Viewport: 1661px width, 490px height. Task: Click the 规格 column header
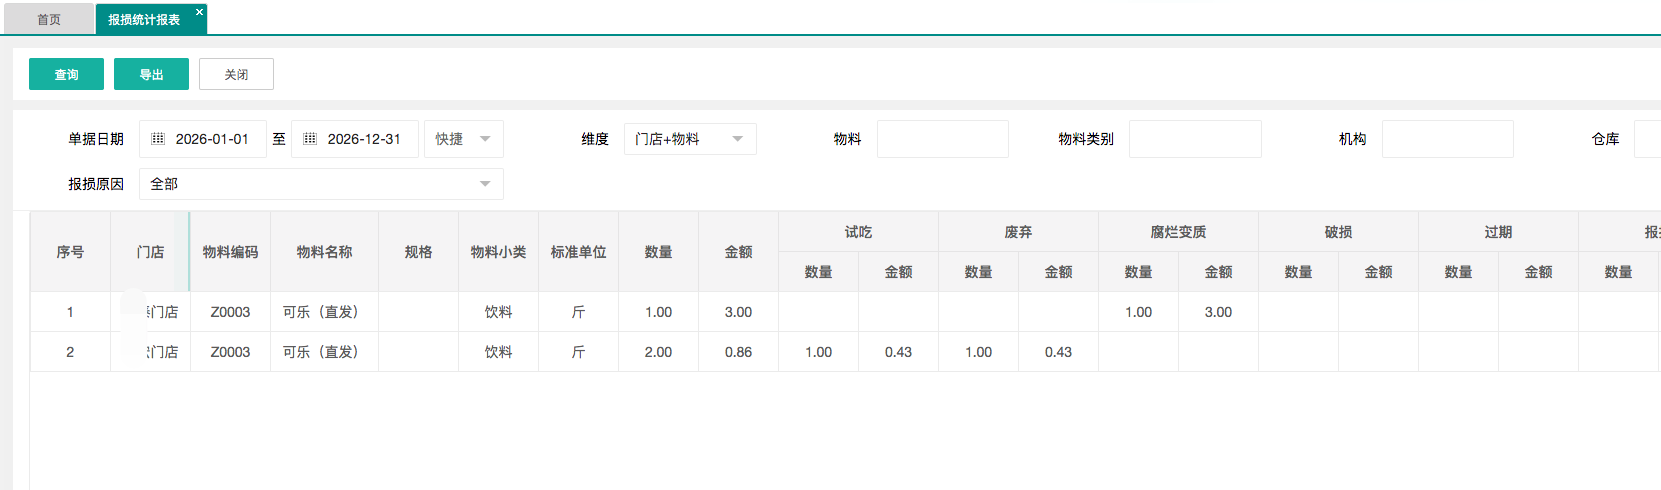[419, 252]
